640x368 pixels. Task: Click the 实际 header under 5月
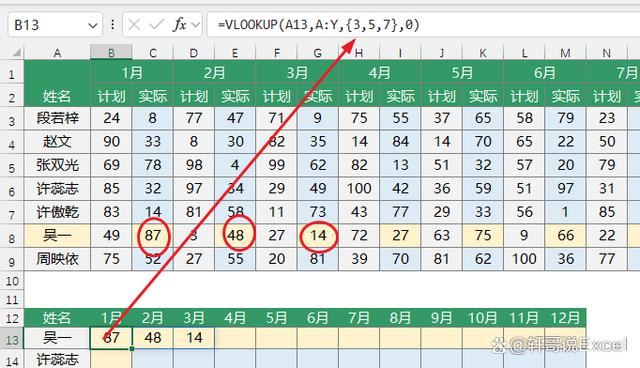(483, 96)
